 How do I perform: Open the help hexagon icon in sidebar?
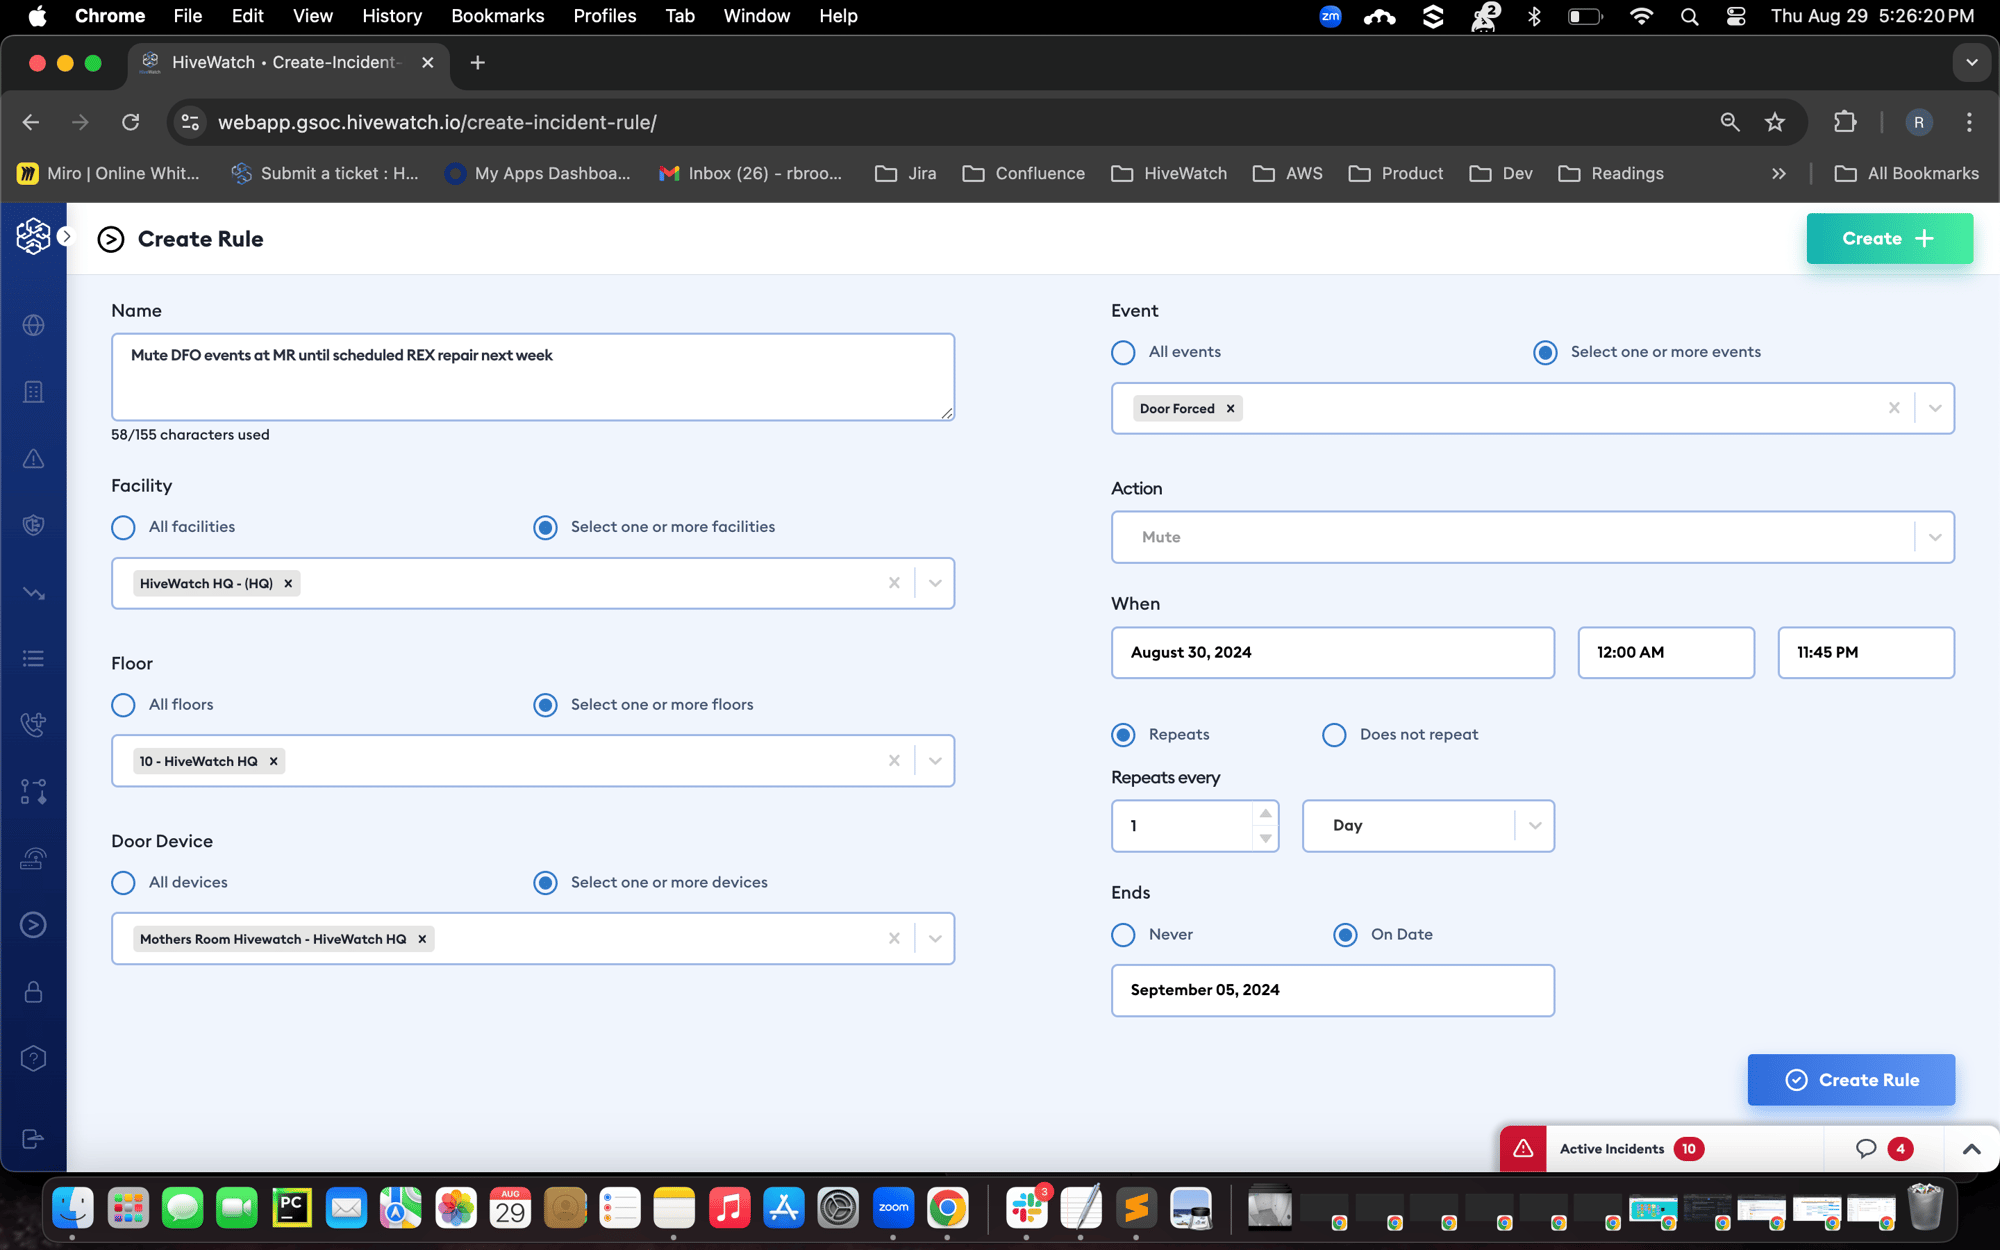(33, 1058)
